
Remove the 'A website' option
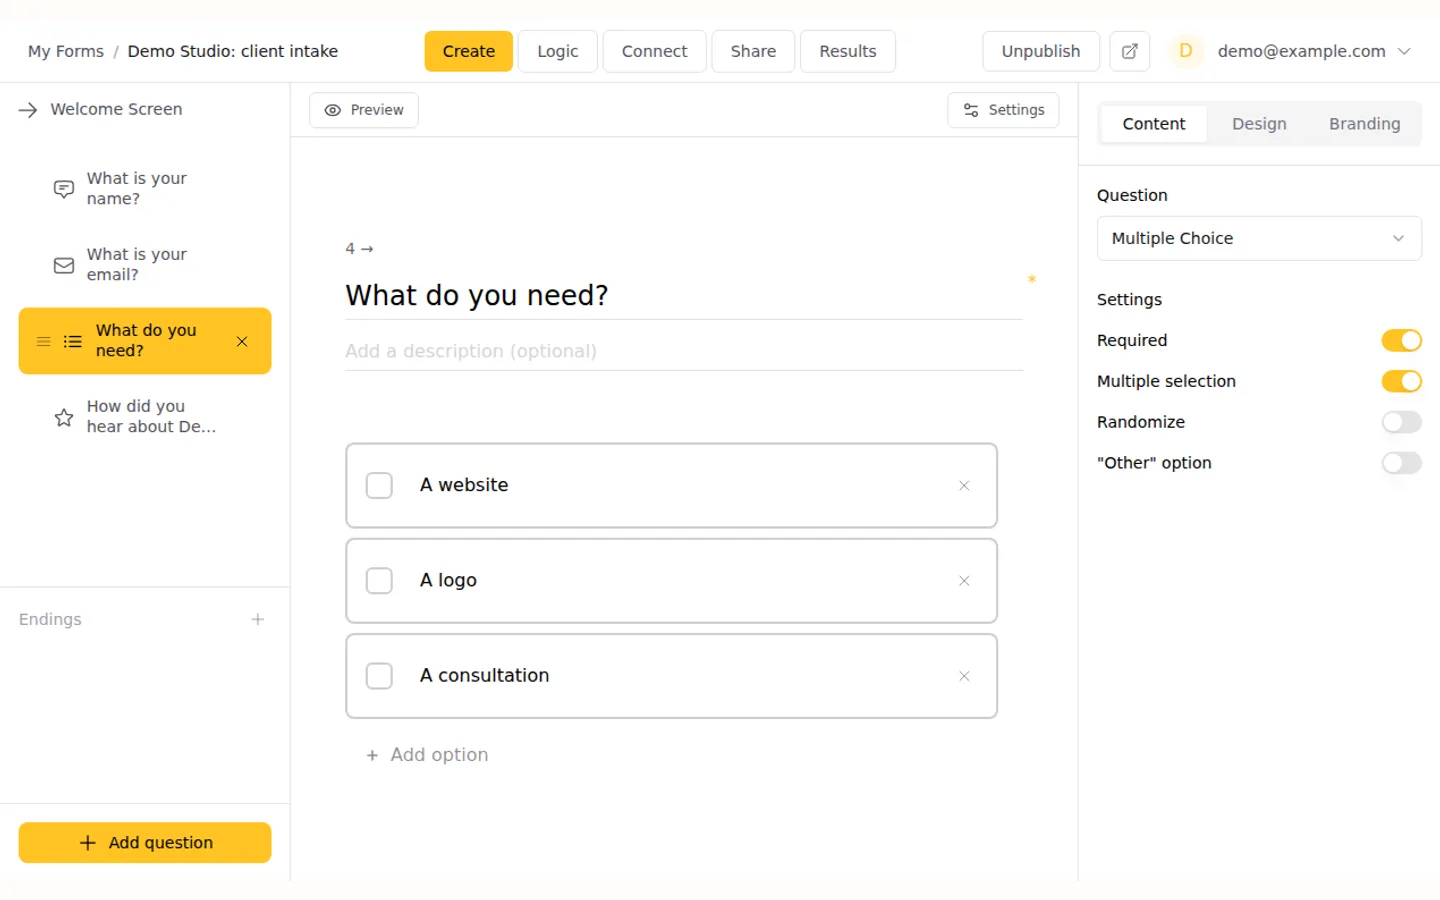coord(964,486)
